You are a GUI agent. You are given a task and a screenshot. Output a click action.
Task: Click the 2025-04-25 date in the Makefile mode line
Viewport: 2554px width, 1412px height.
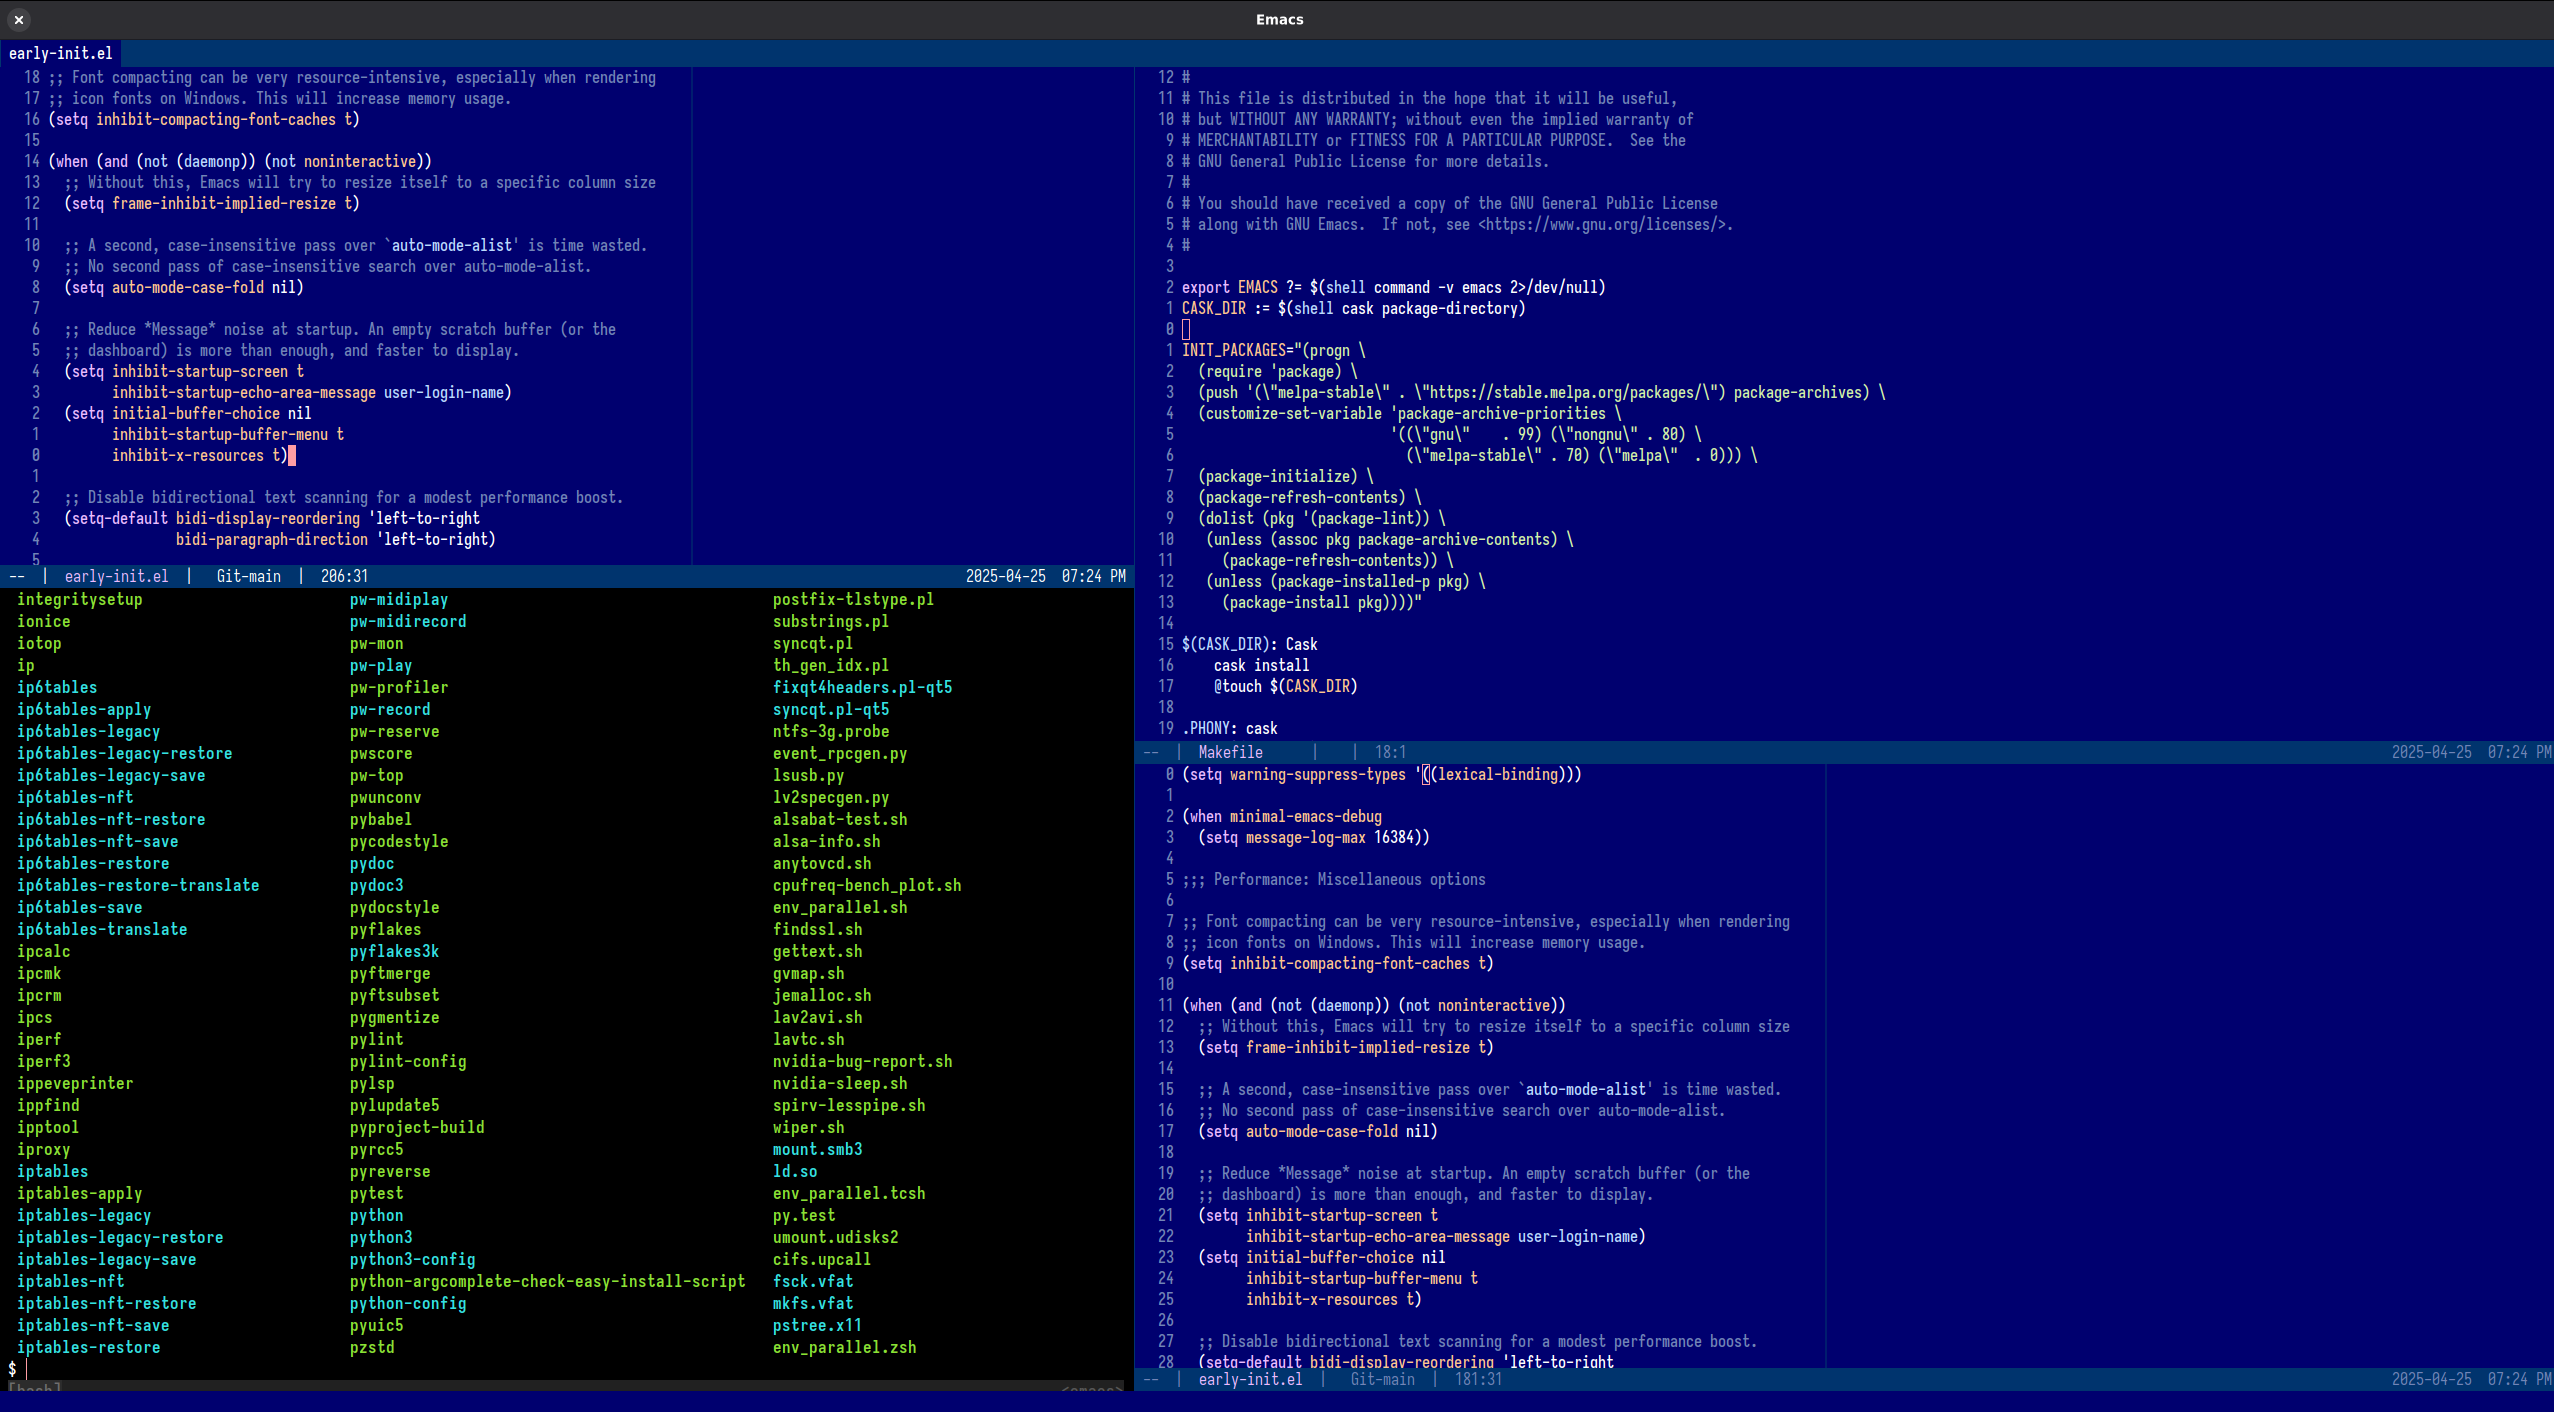coord(2431,752)
